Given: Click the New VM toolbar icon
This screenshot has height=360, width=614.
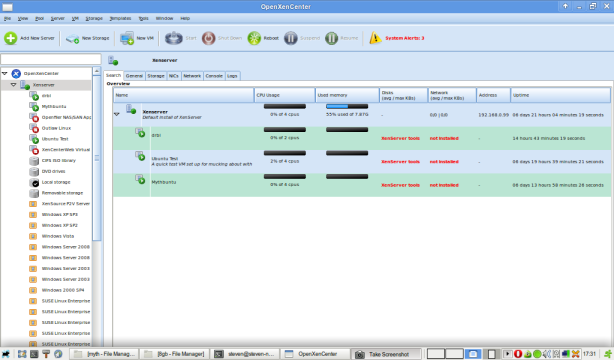Looking at the screenshot, I should click(x=127, y=38).
